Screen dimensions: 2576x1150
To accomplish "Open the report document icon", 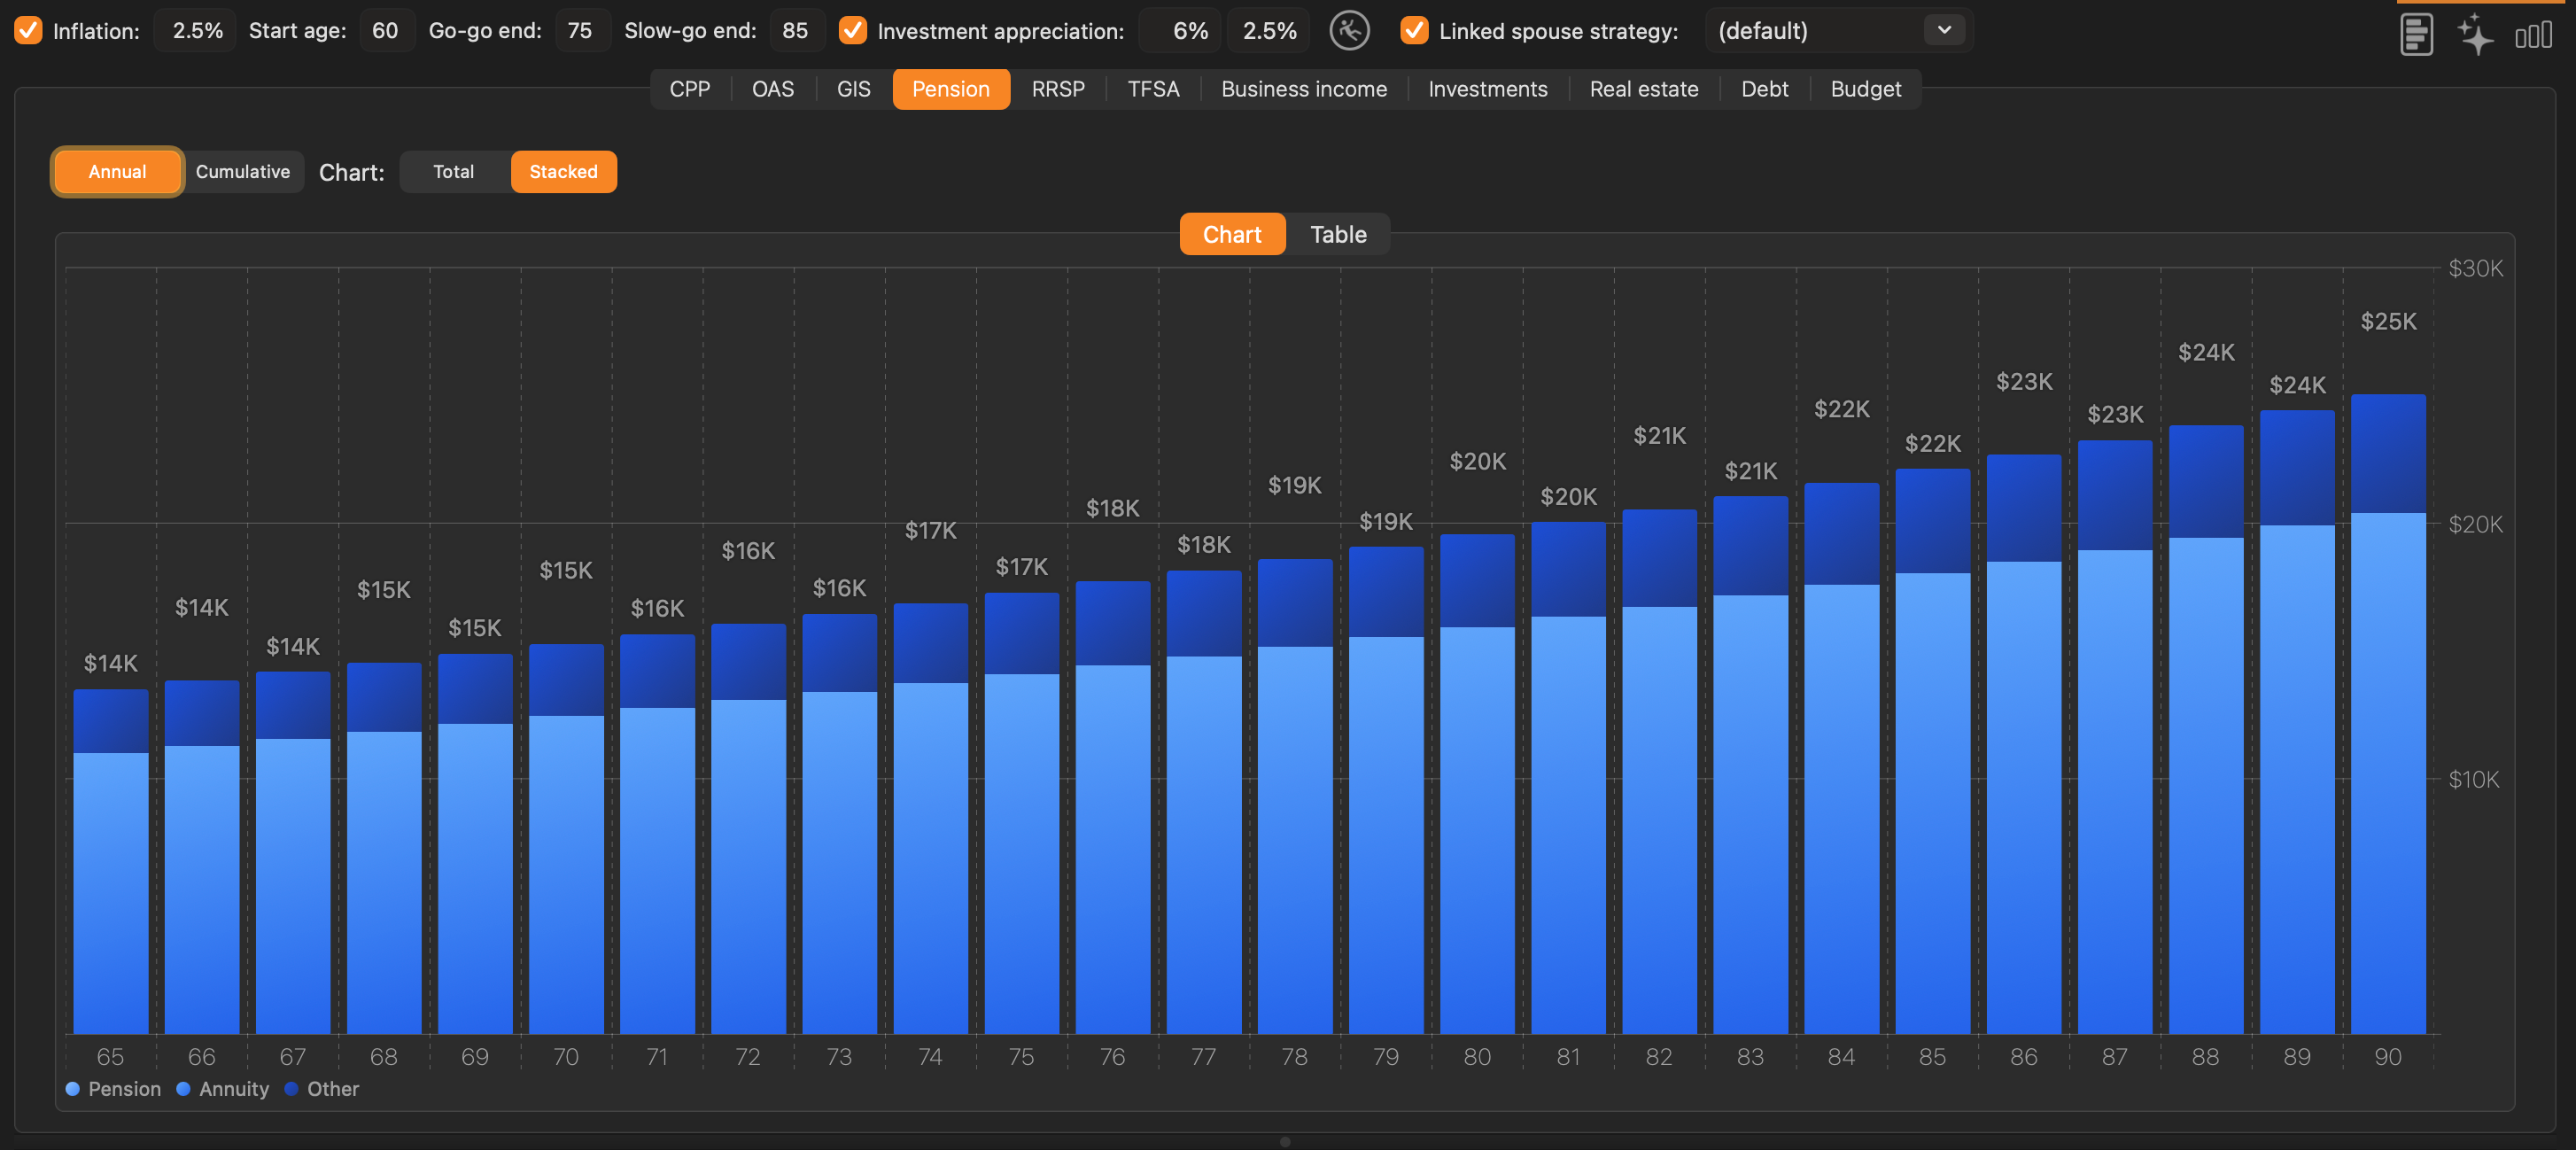I will [2416, 34].
